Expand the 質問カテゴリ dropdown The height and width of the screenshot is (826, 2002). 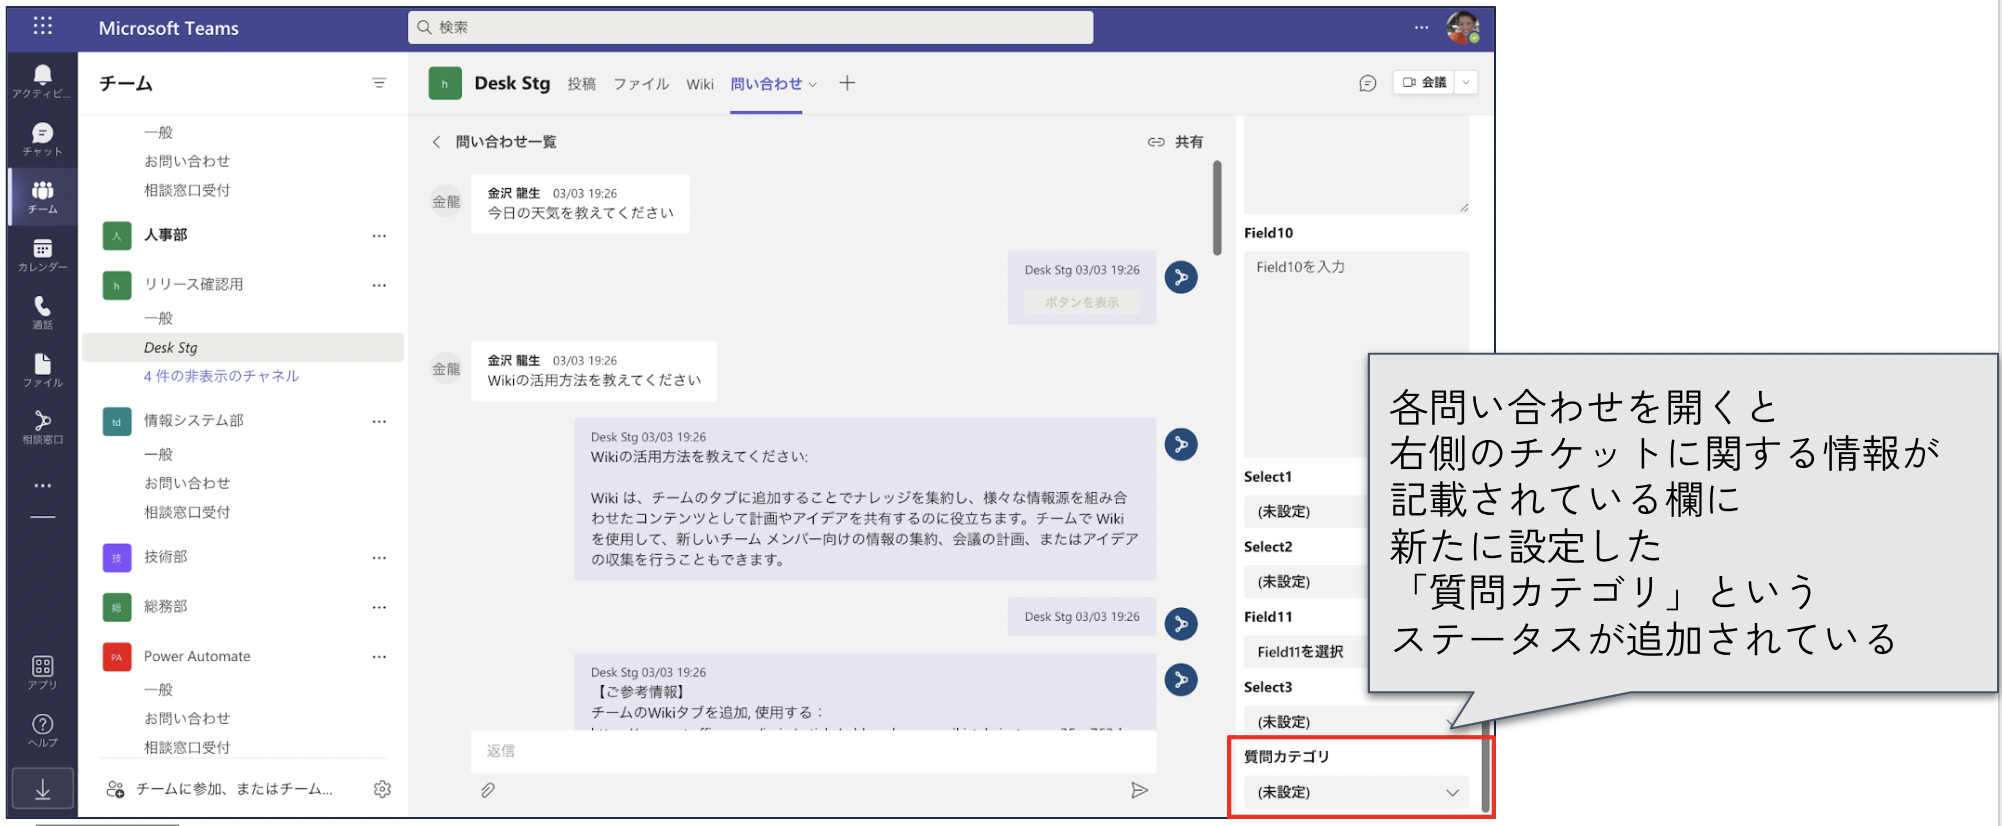pos(1356,792)
